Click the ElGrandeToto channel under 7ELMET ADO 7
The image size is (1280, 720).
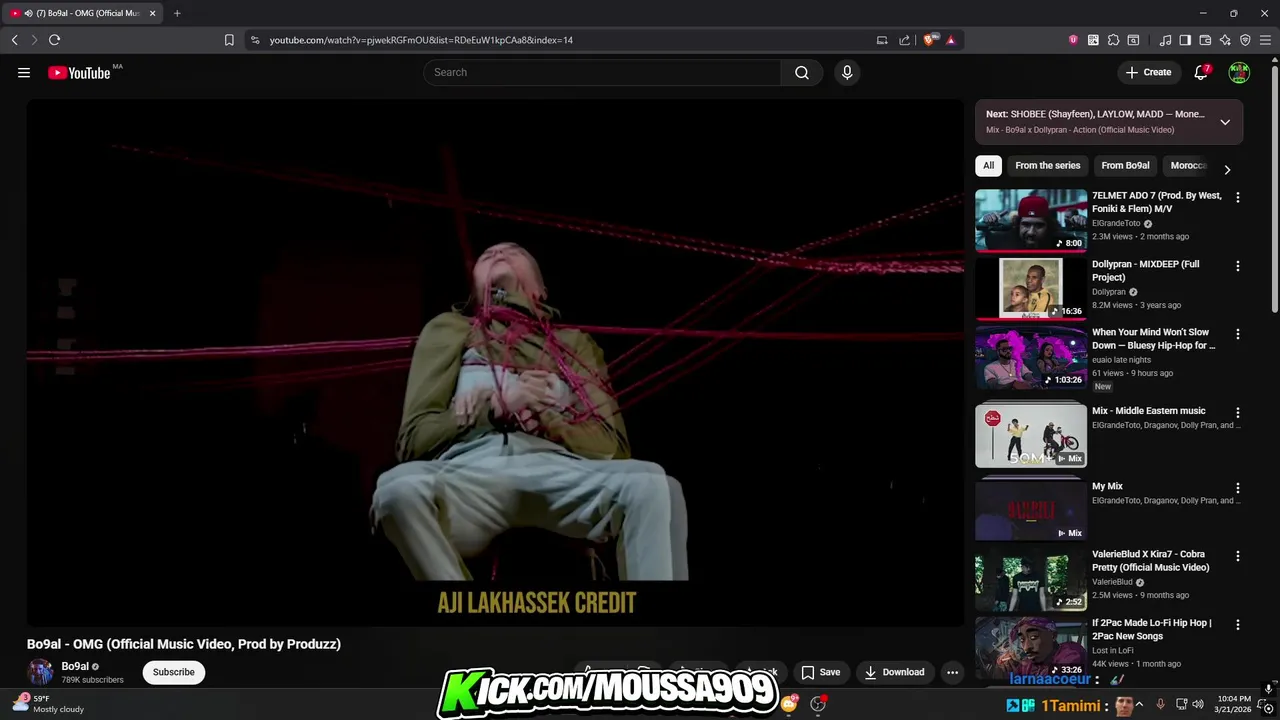click(x=1116, y=223)
